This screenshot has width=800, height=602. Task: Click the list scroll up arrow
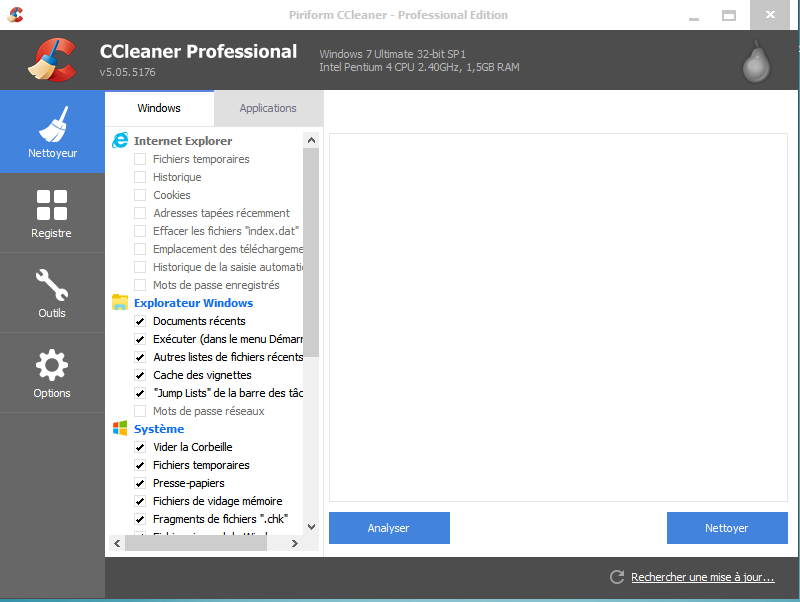pos(311,140)
